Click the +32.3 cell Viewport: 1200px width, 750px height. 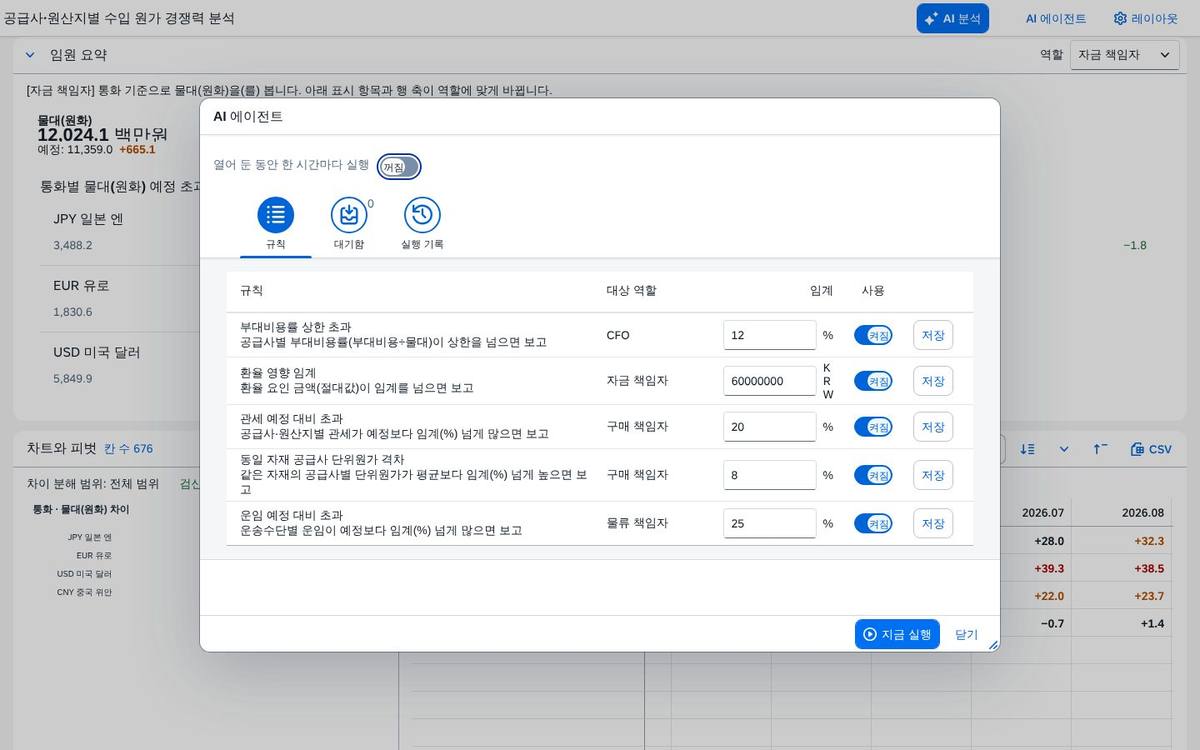point(1149,541)
